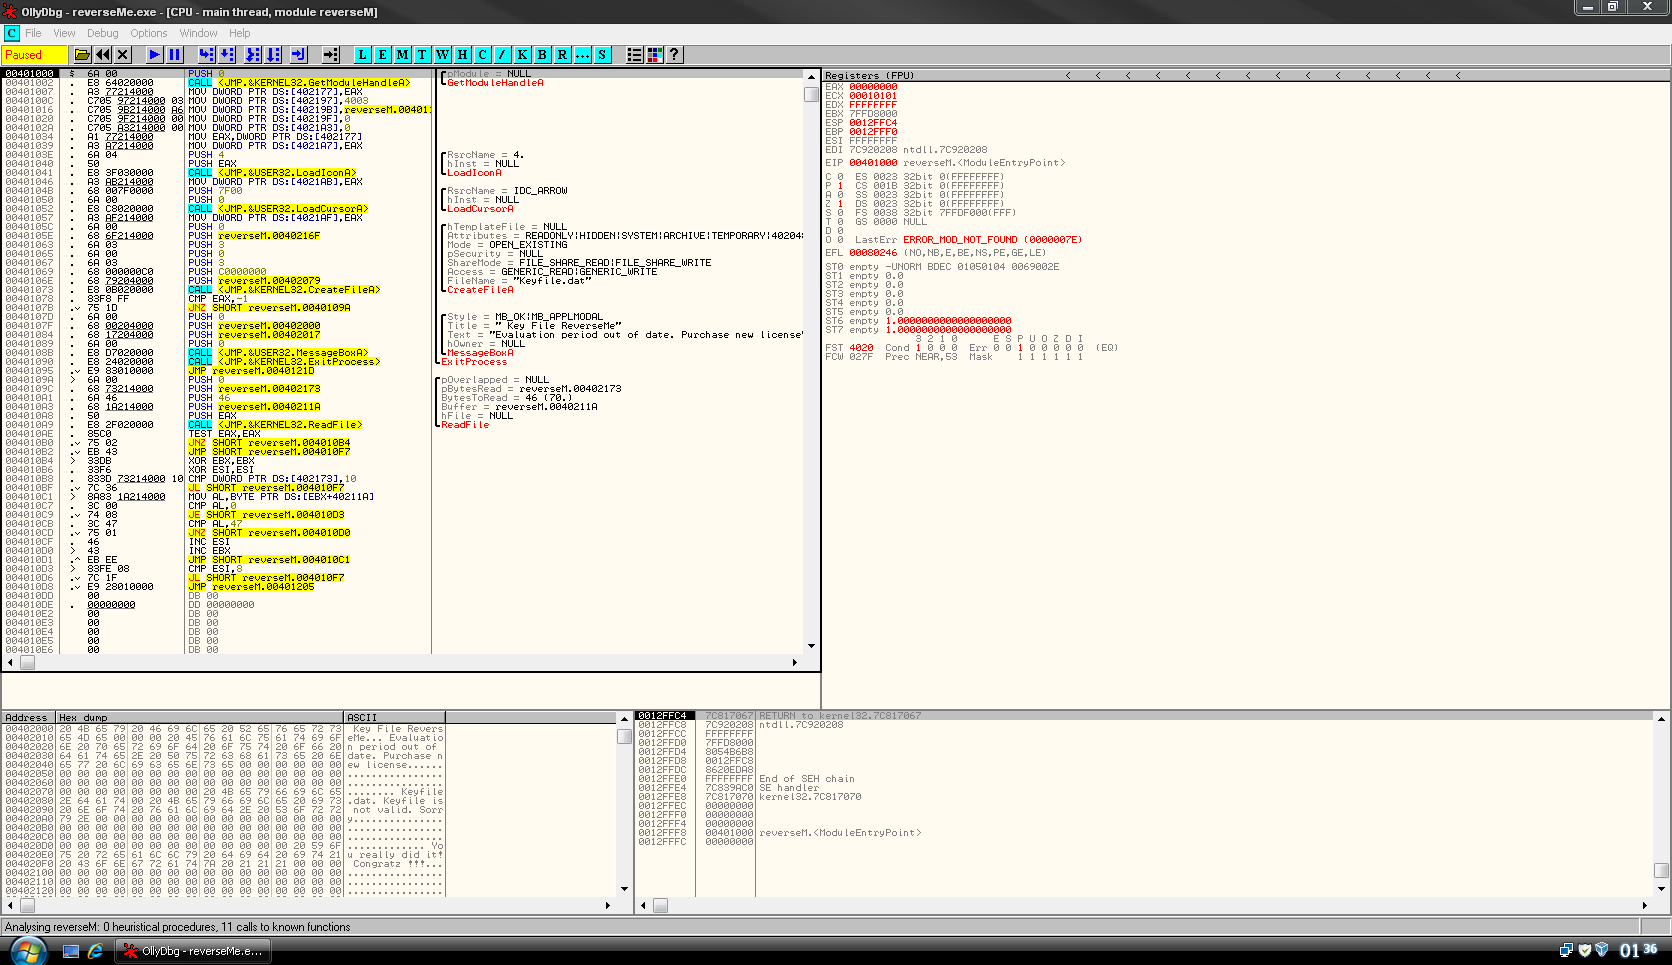Toggle the Z flag value in registers
The image size is (1672, 965).
pyautogui.click(x=840, y=204)
